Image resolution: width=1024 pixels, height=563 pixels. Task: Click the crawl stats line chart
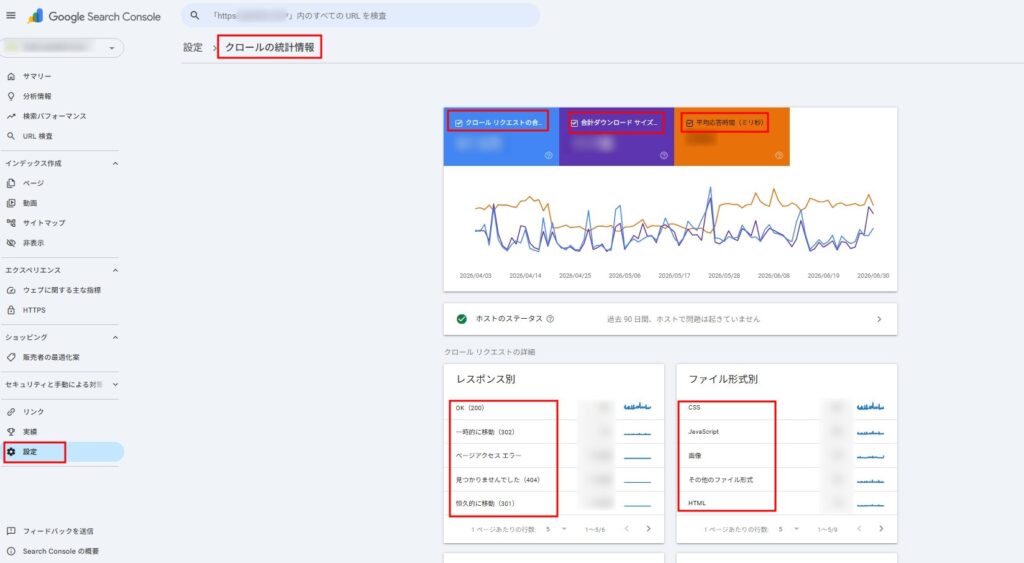[674, 221]
